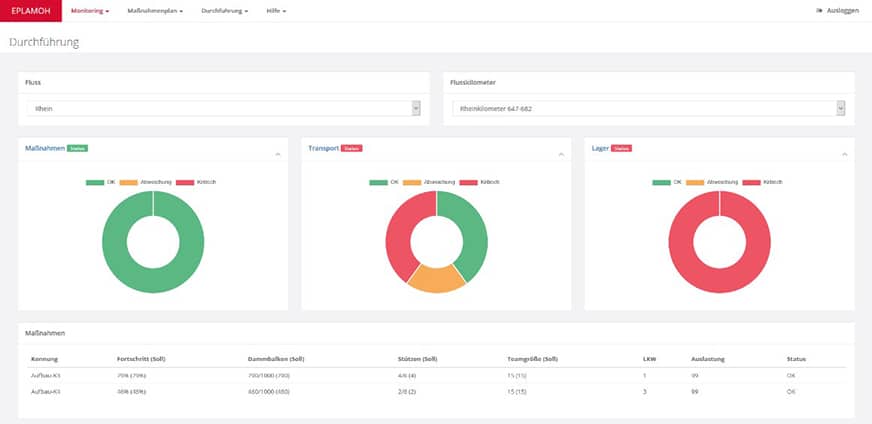
Task: Click the orange segment of Transport donut
Action: [437, 280]
